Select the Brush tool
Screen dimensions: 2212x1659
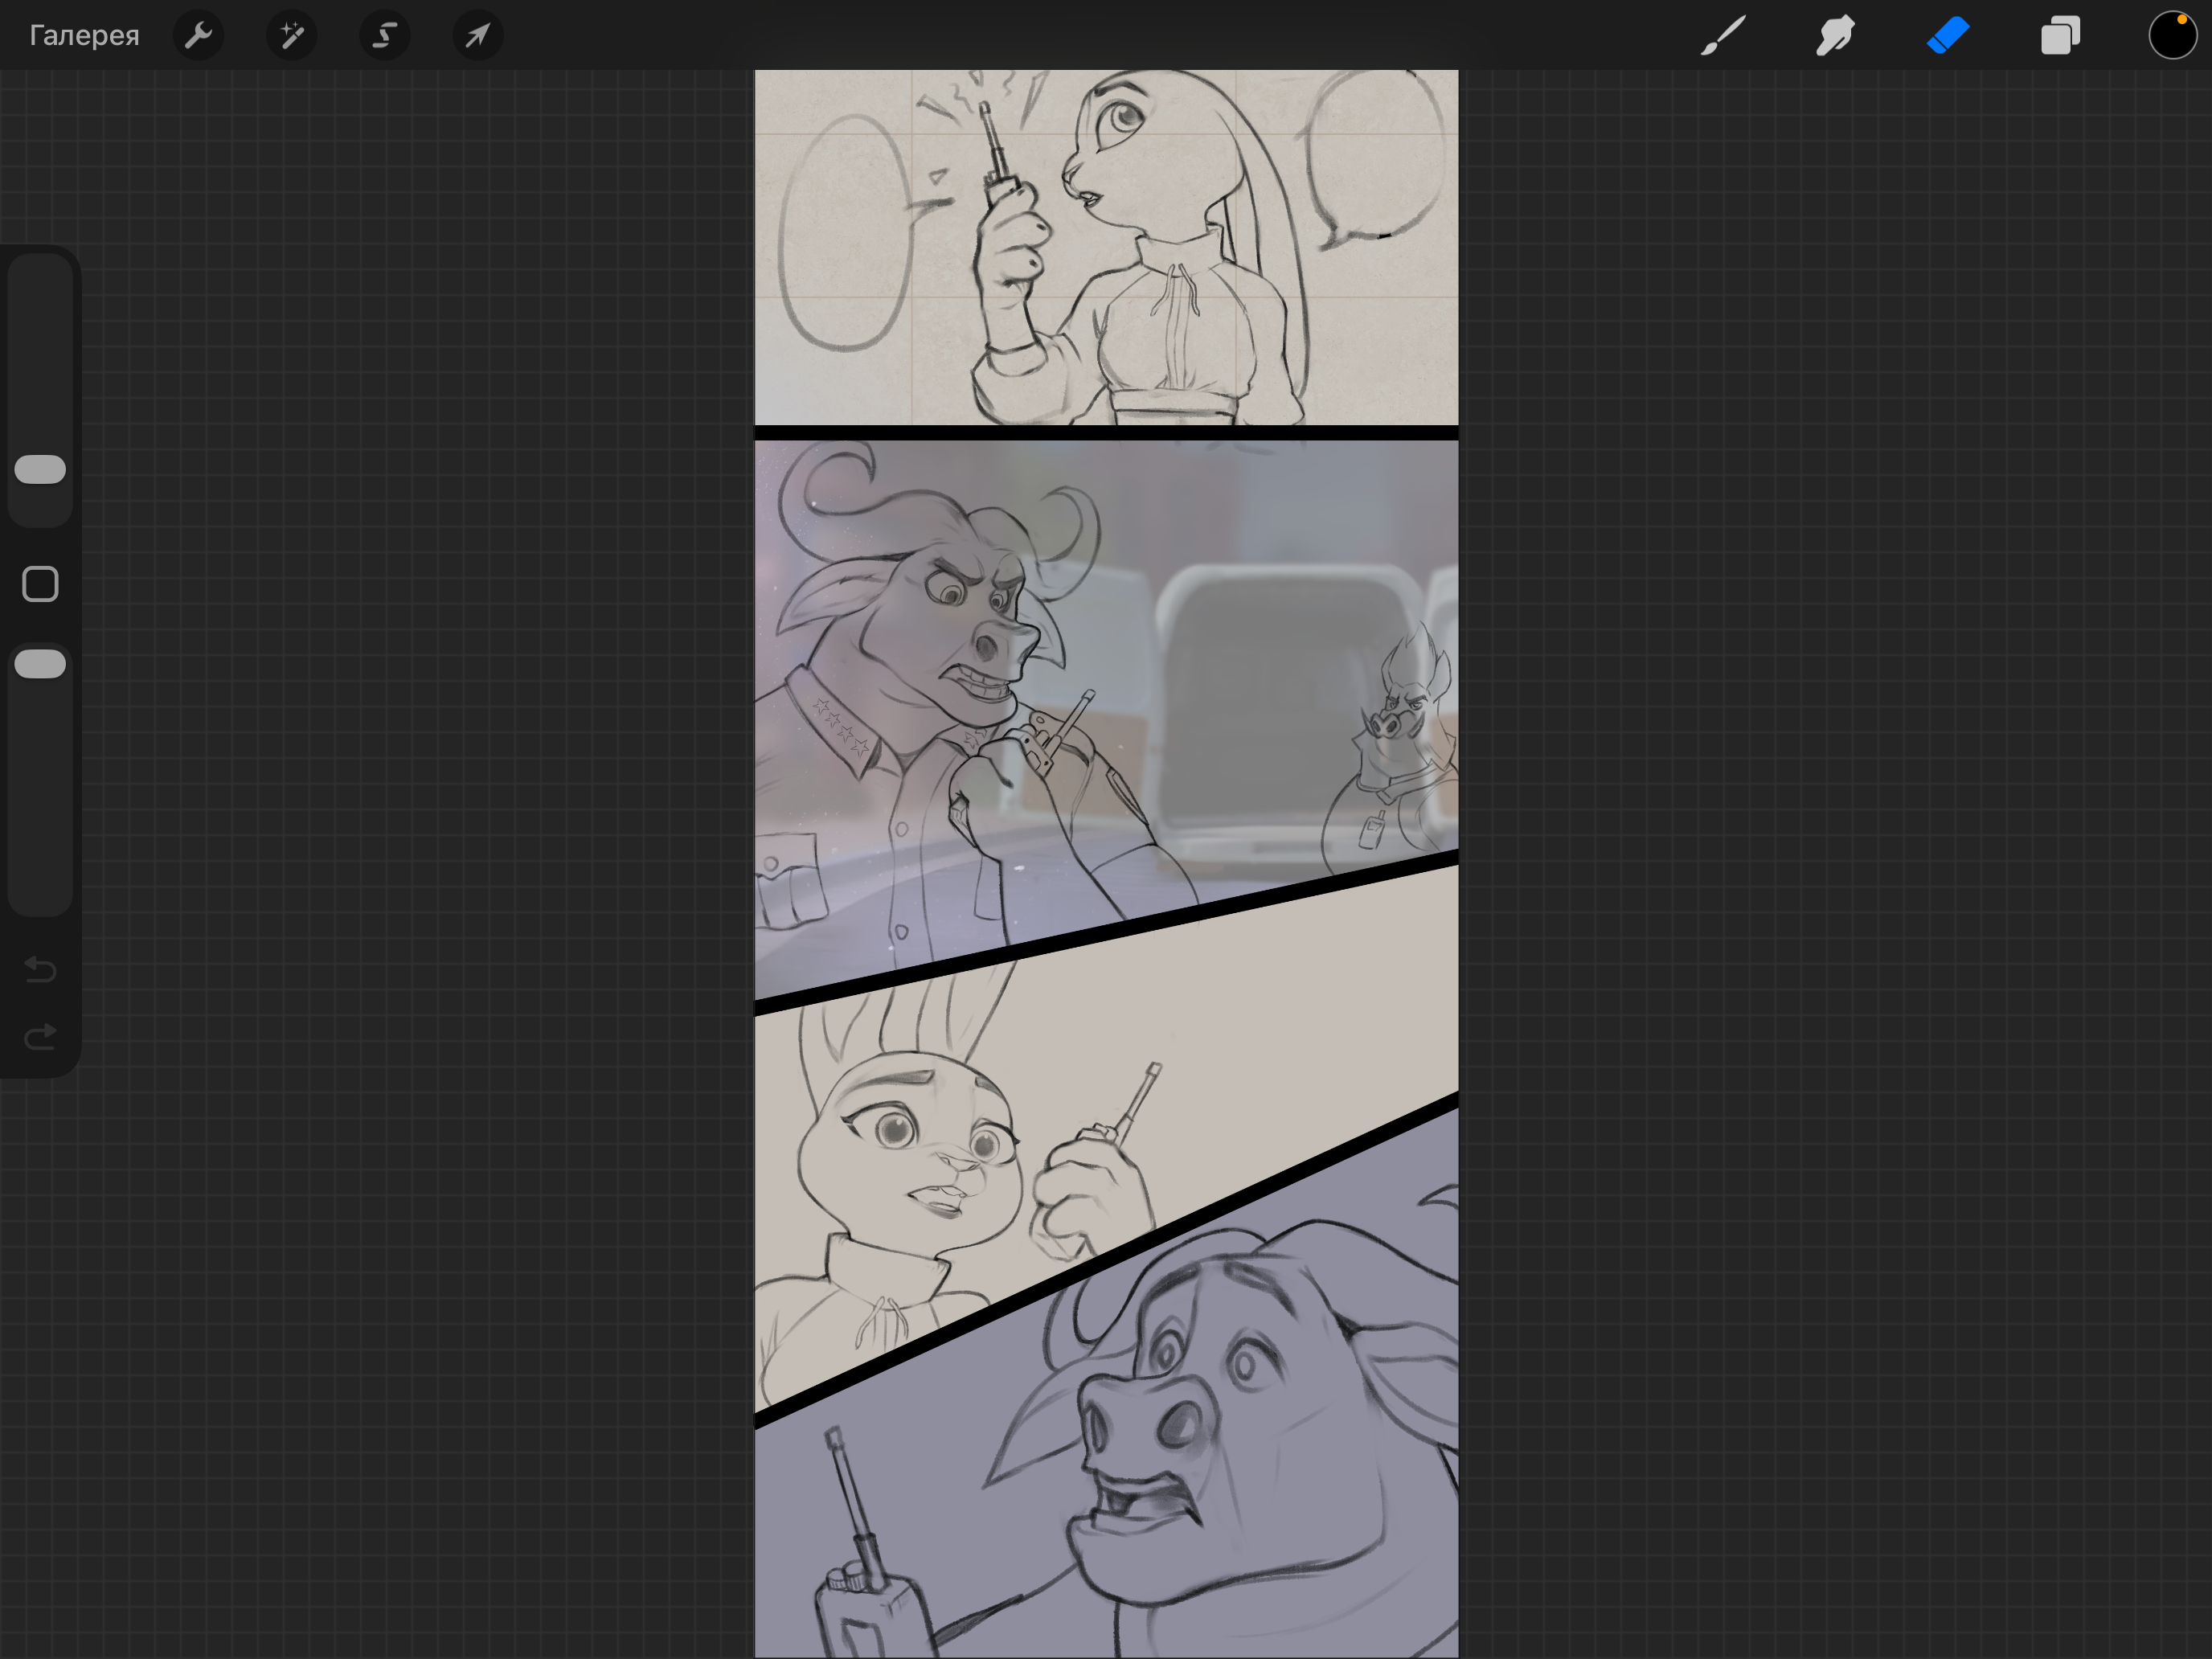point(1723,36)
